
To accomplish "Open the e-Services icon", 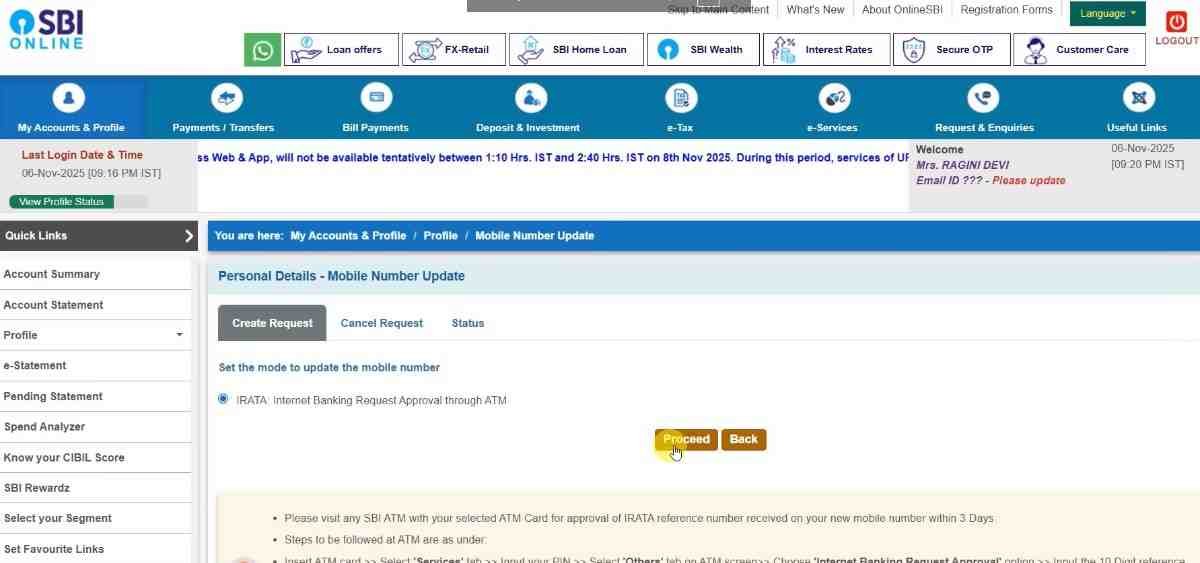I will pos(833,98).
